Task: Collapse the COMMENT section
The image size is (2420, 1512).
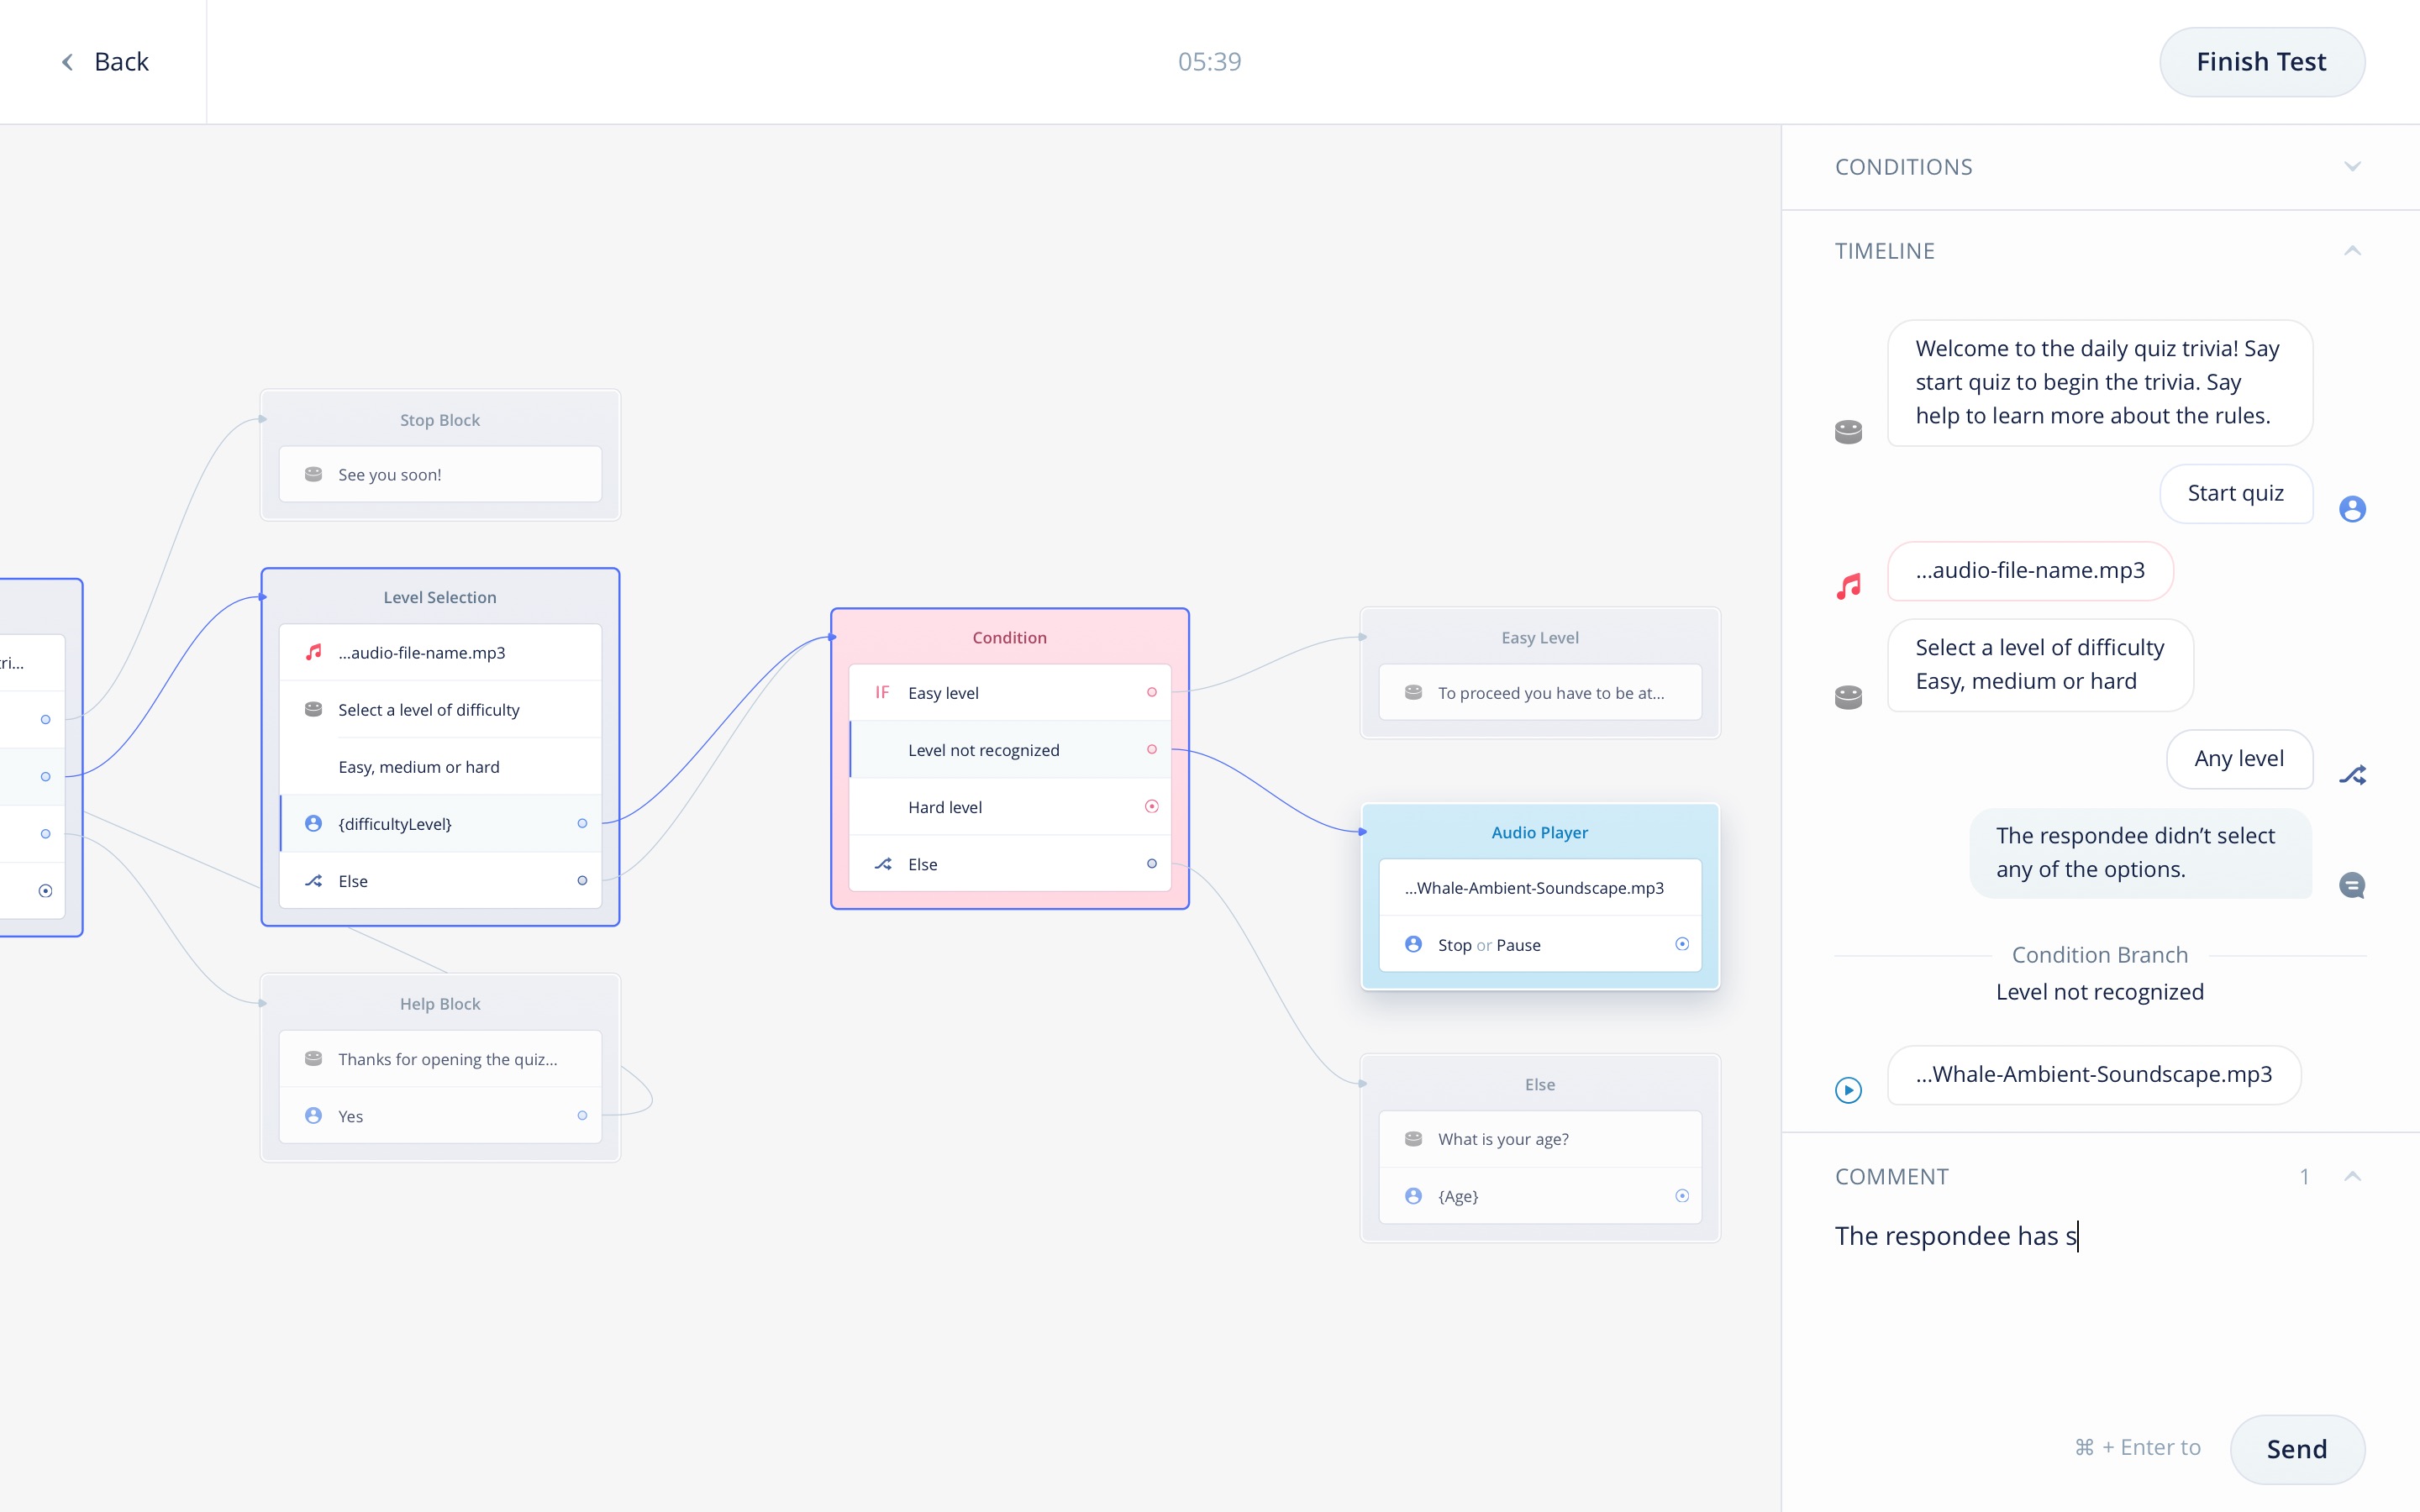Action: 2352,1176
